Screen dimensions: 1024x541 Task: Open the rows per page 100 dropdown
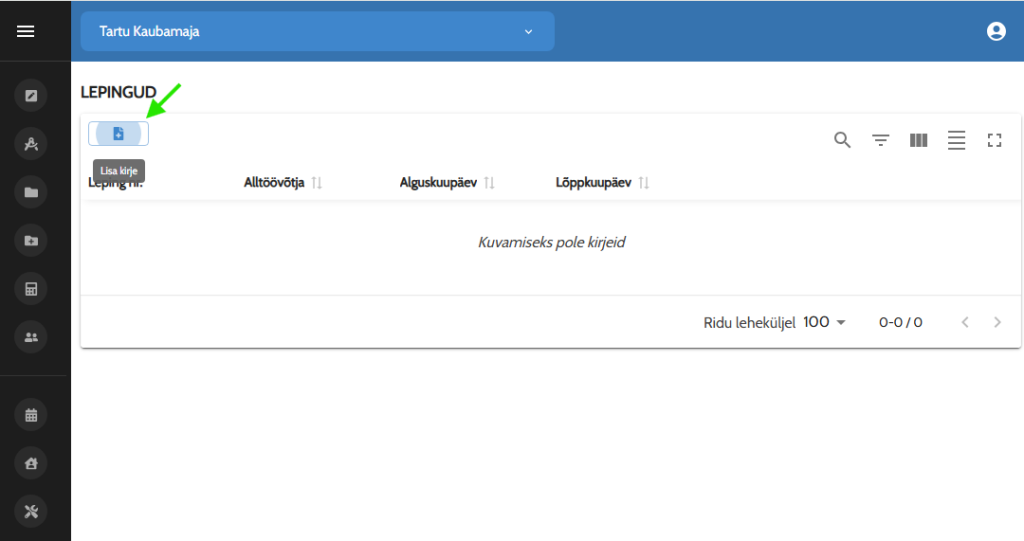pos(824,322)
